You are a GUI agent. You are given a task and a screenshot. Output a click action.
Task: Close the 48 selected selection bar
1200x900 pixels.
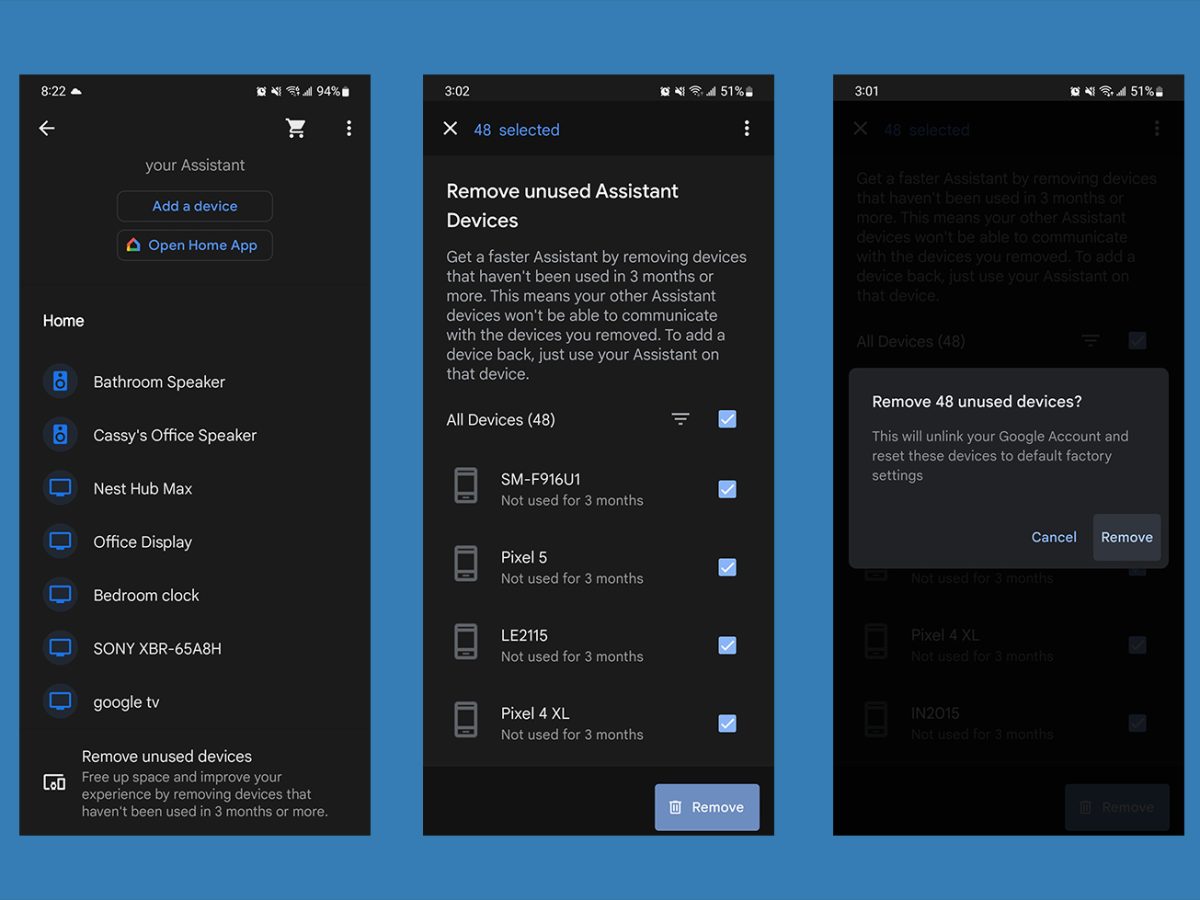(x=450, y=129)
